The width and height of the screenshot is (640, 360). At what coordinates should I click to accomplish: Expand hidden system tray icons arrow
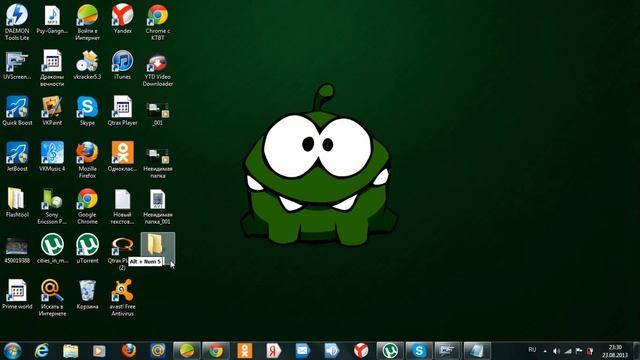pyautogui.click(x=545, y=351)
